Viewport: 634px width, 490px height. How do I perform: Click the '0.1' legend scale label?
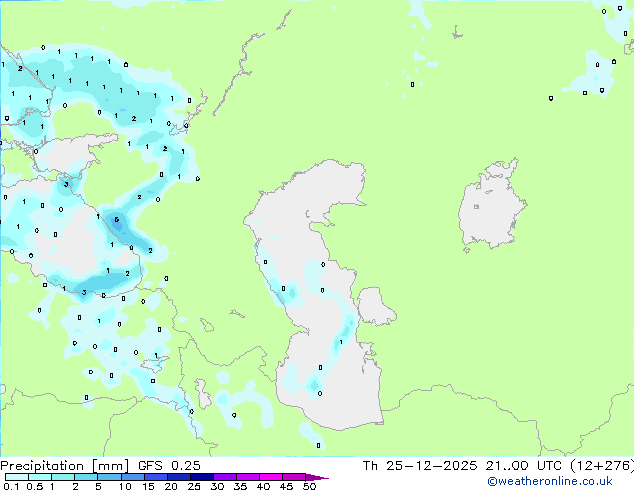pyautogui.click(x=11, y=486)
